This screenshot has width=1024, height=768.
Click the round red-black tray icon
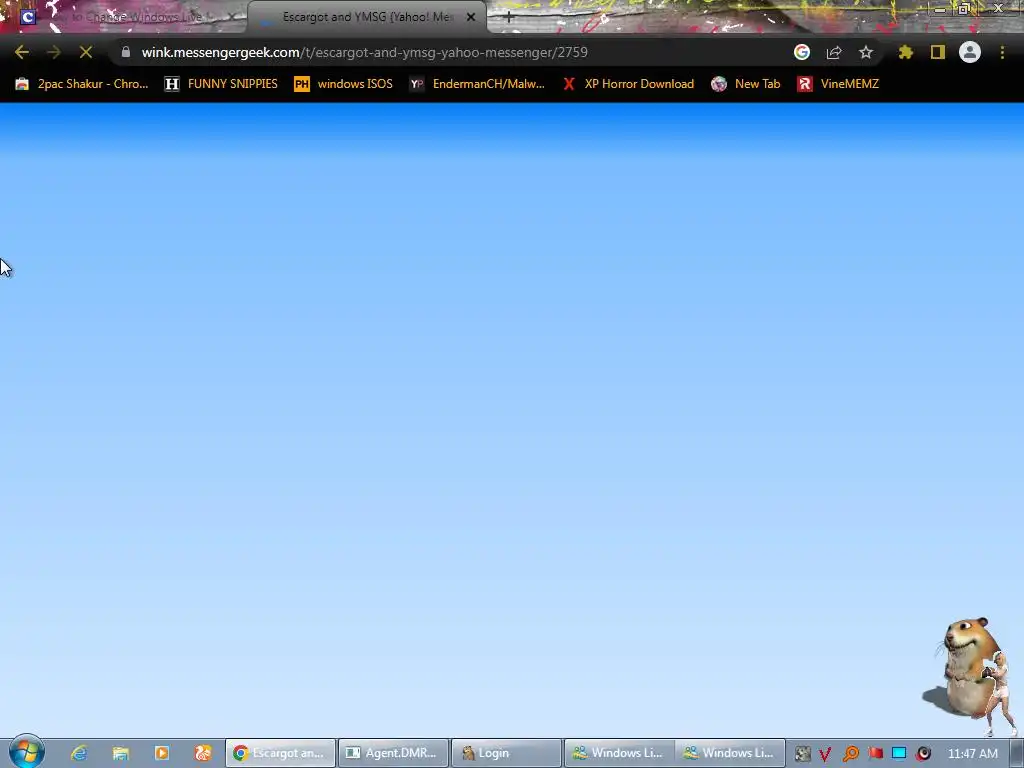tap(923, 754)
